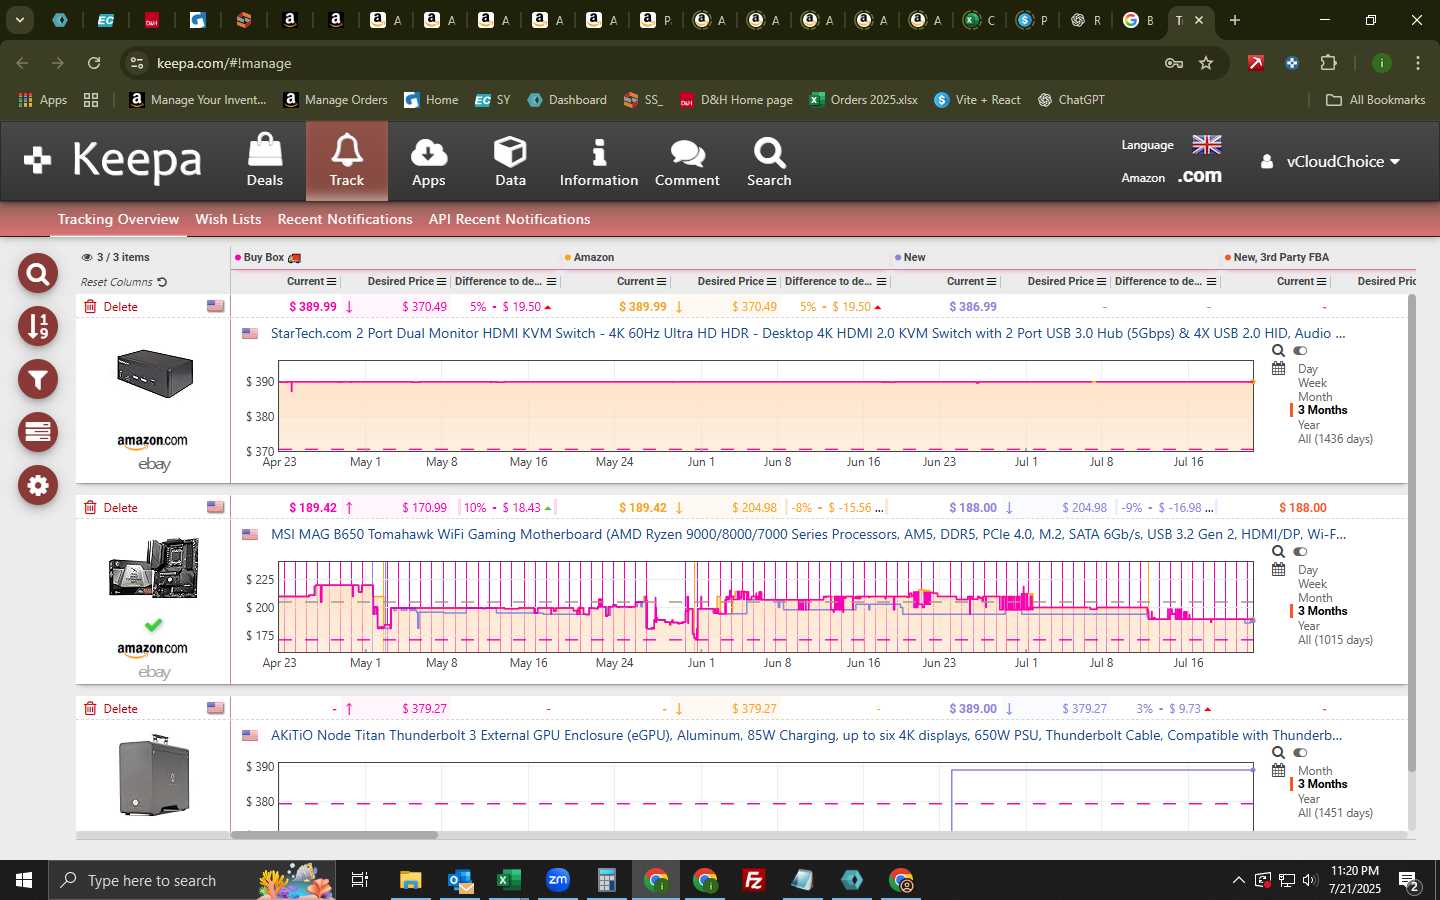Click the filter funnel sidebar button
1440x900 pixels.
(x=38, y=379)
